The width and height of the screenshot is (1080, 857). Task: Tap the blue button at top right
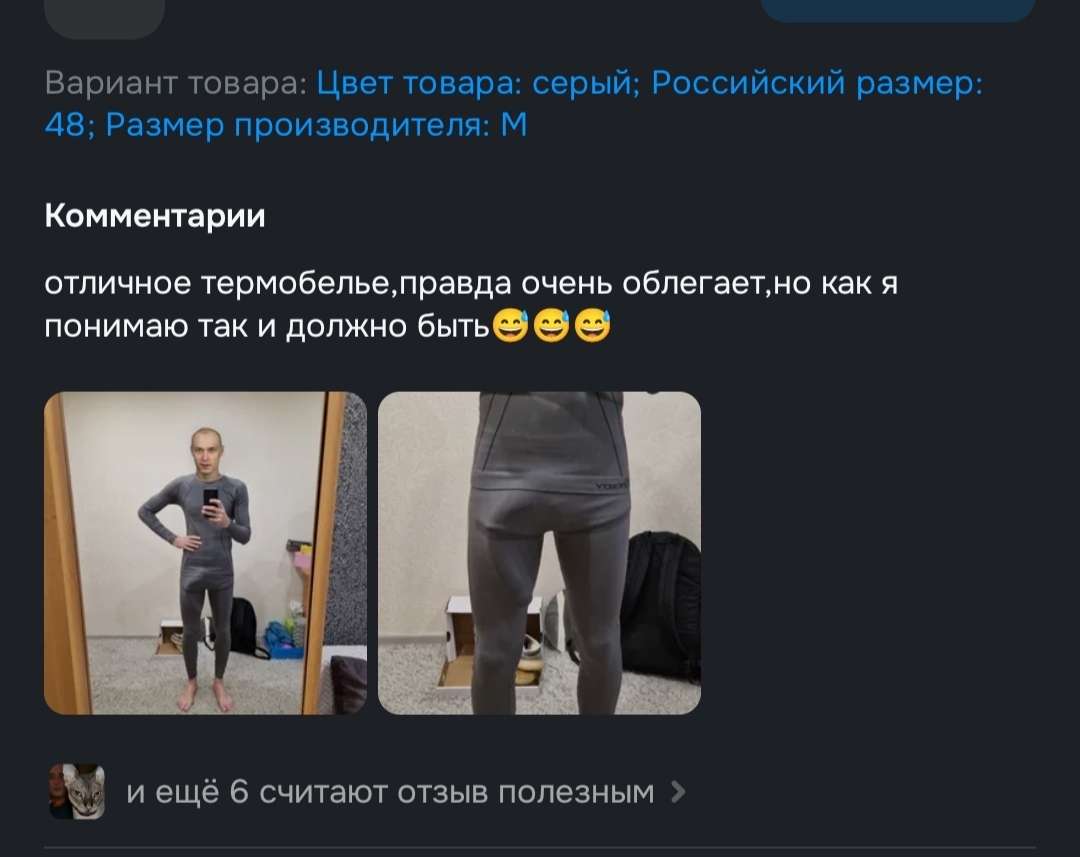[x=897, y=8]
